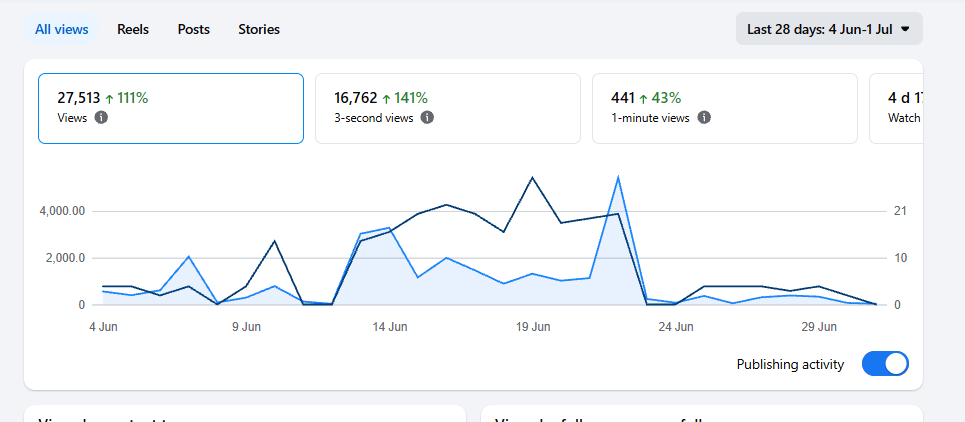Click the dark-blue peak at 19 Jun
Image resolution: width=965 pixels, height=422 pixels.
pos(532,177)
